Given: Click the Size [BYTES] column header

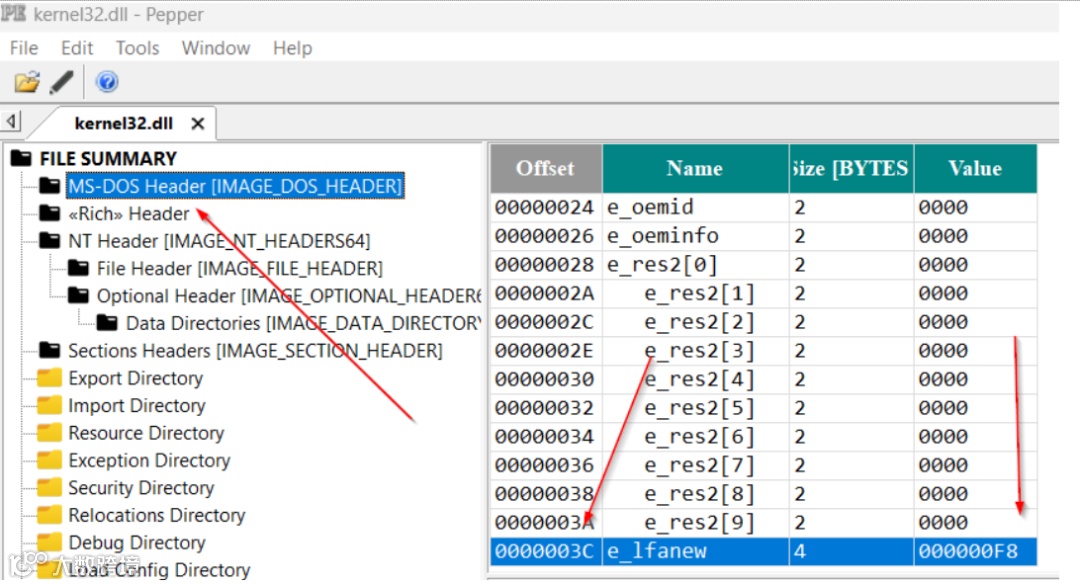Looking at the screenshot, I should point(851,168).
